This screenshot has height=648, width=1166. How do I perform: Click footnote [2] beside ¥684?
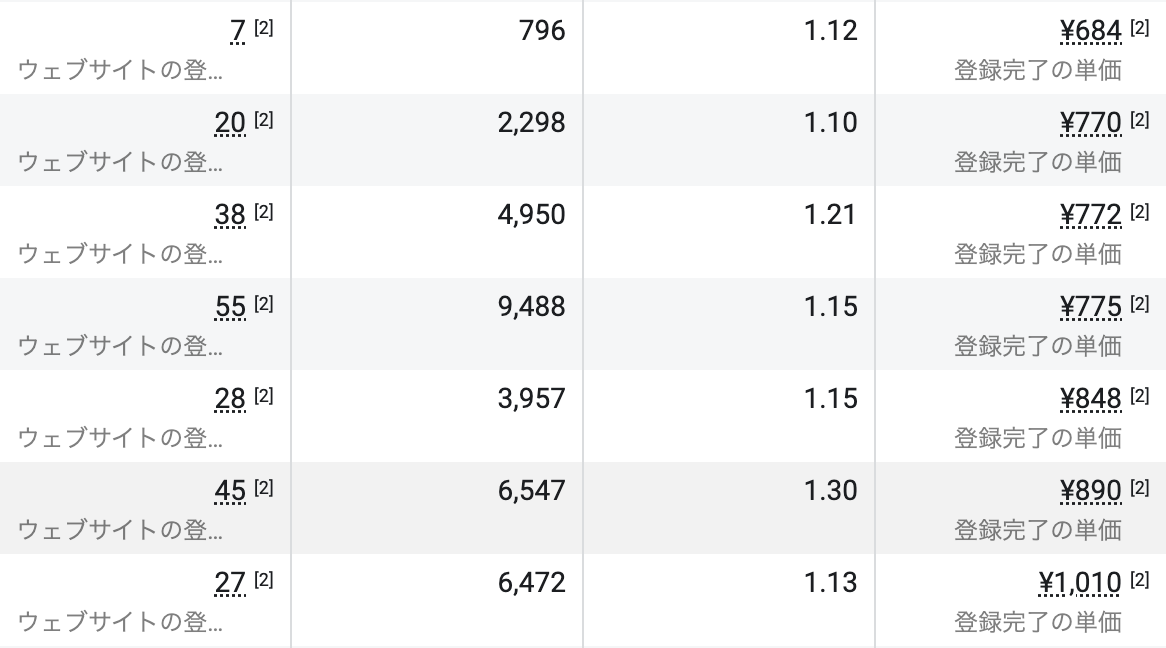(x=1139, y=28)
